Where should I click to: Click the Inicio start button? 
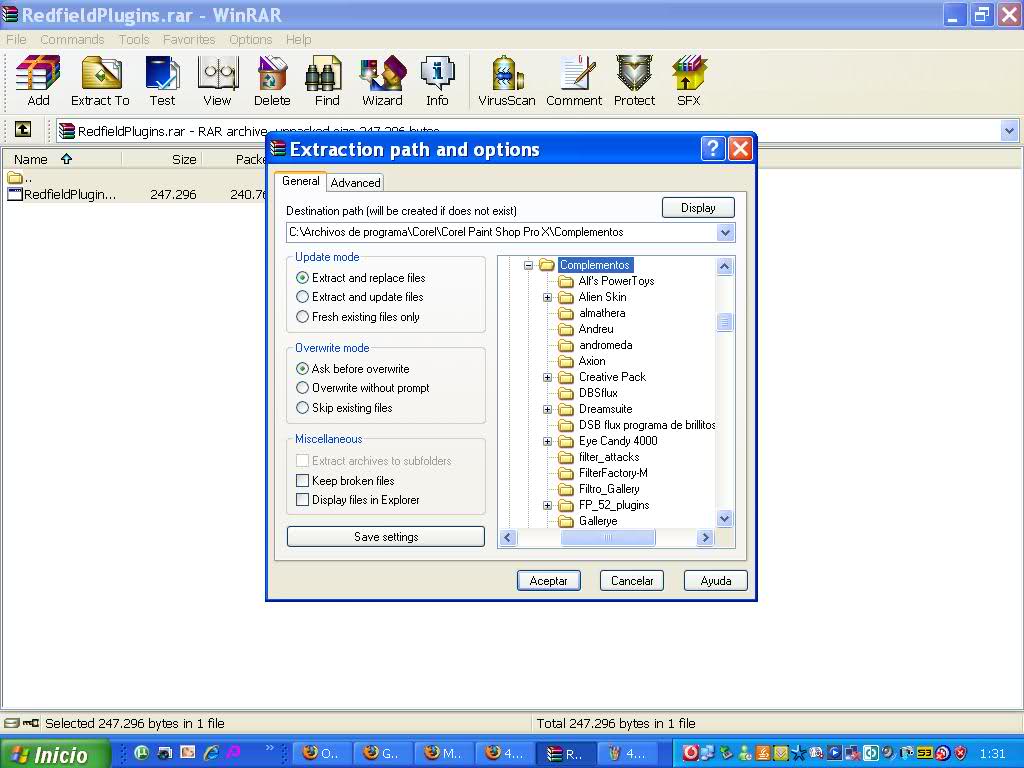[x=55, y=754]
